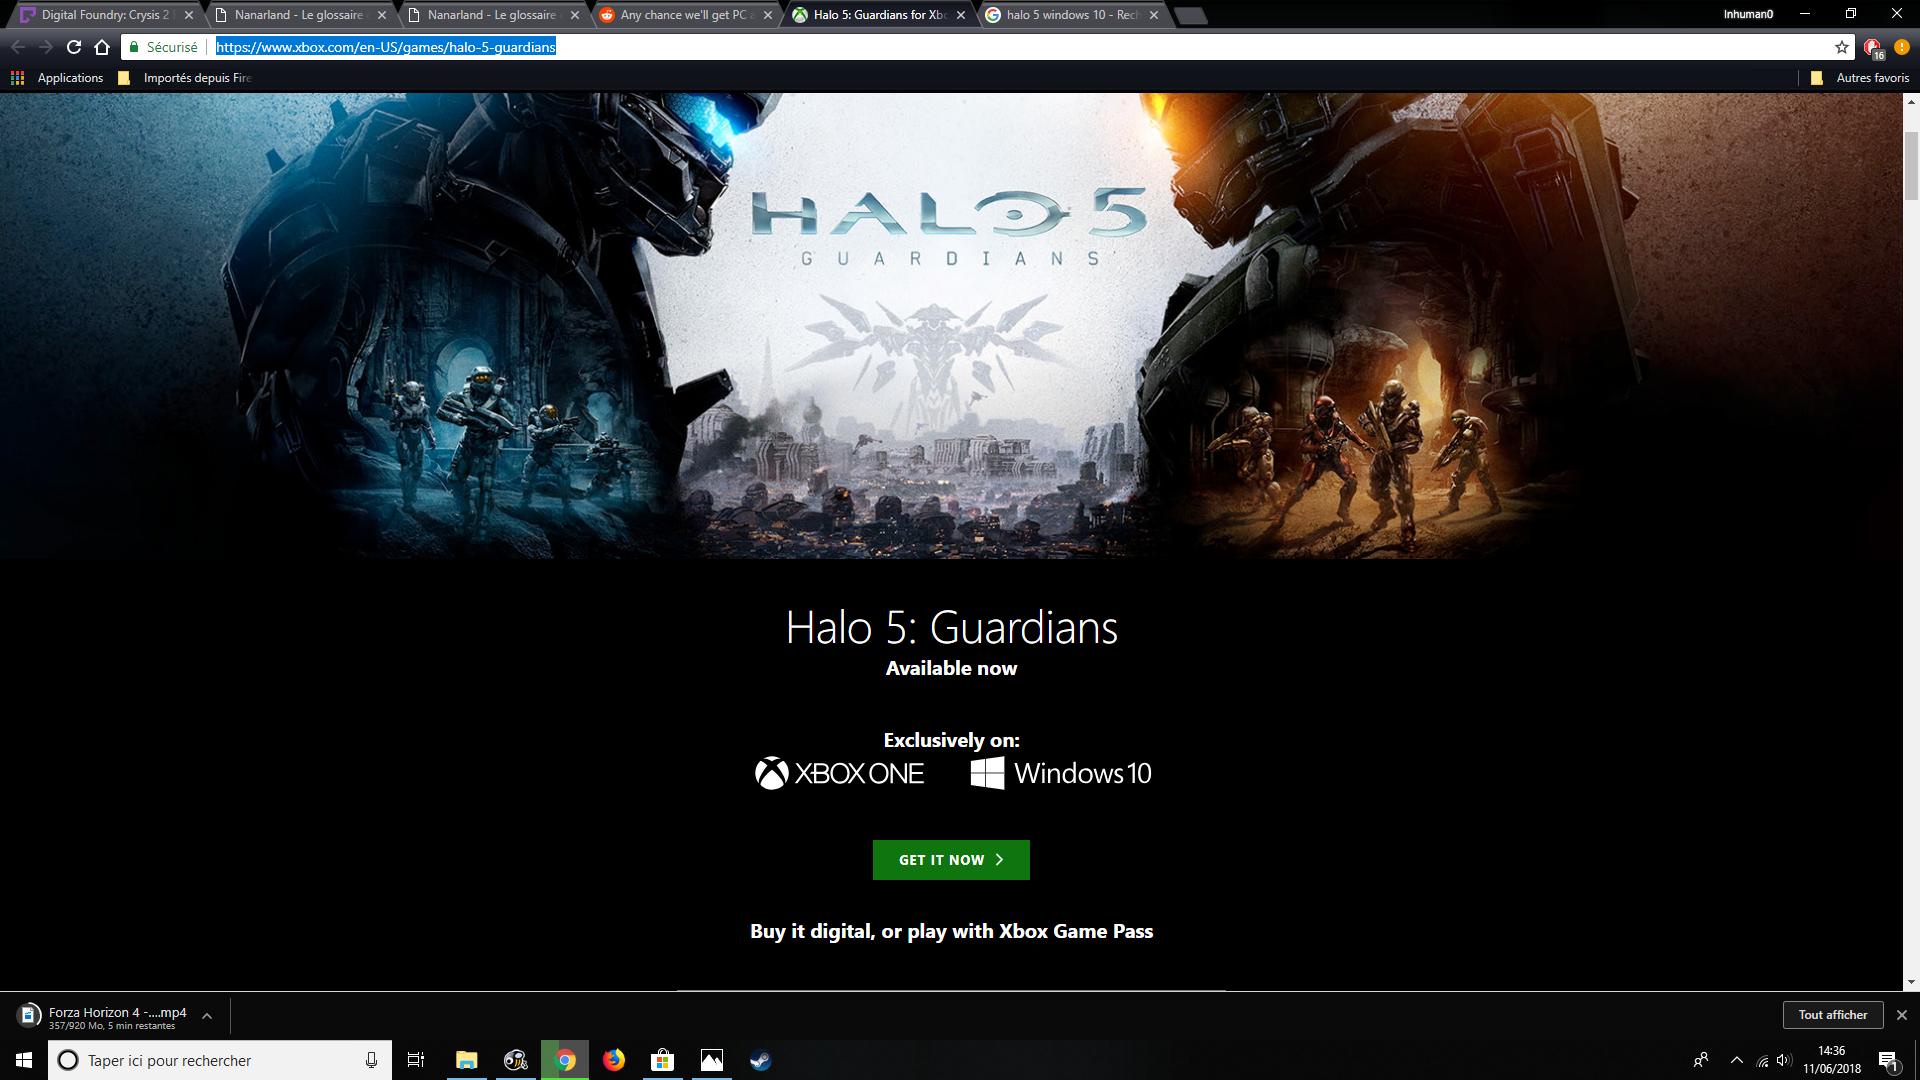Open the red extension icon with badge 16
The height and width of the screenshot is (1080, 1920).
click(1874, 47)
